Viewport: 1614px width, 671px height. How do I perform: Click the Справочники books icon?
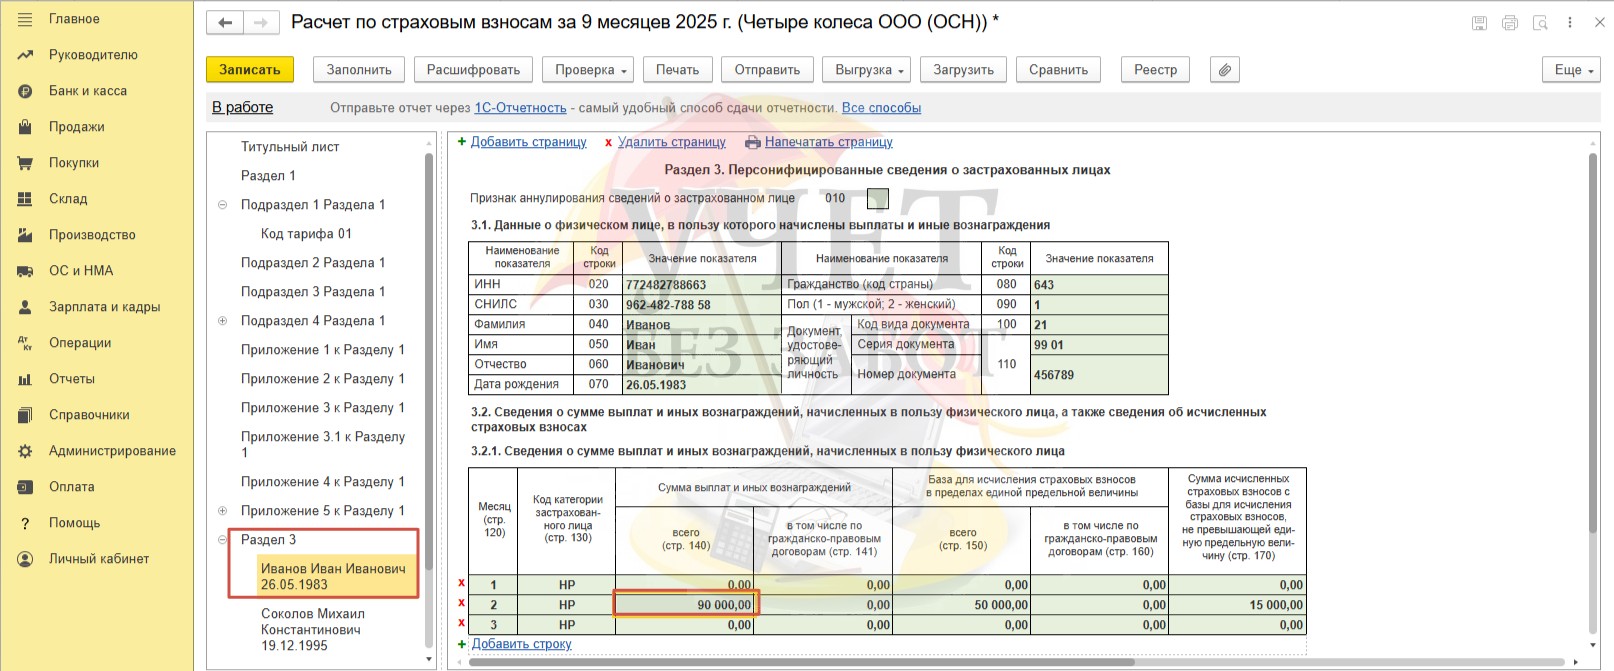pos(25,415)
